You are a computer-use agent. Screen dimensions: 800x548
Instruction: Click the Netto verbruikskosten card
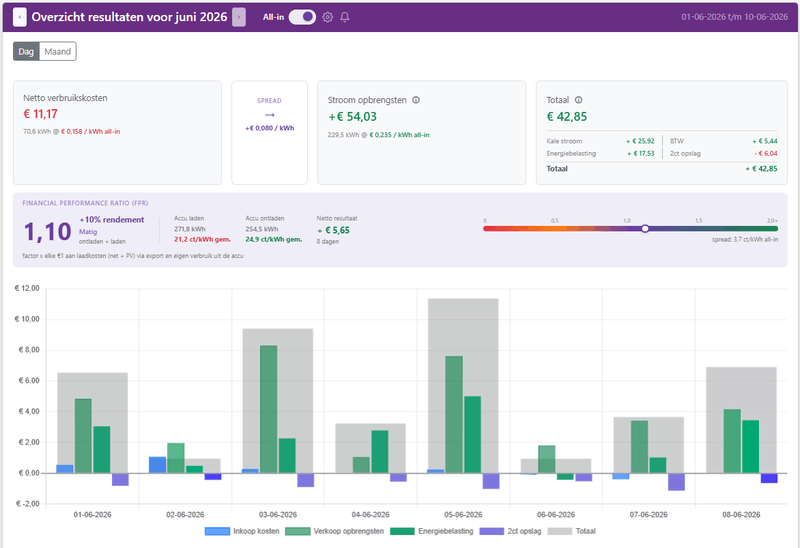pos(117,133)
